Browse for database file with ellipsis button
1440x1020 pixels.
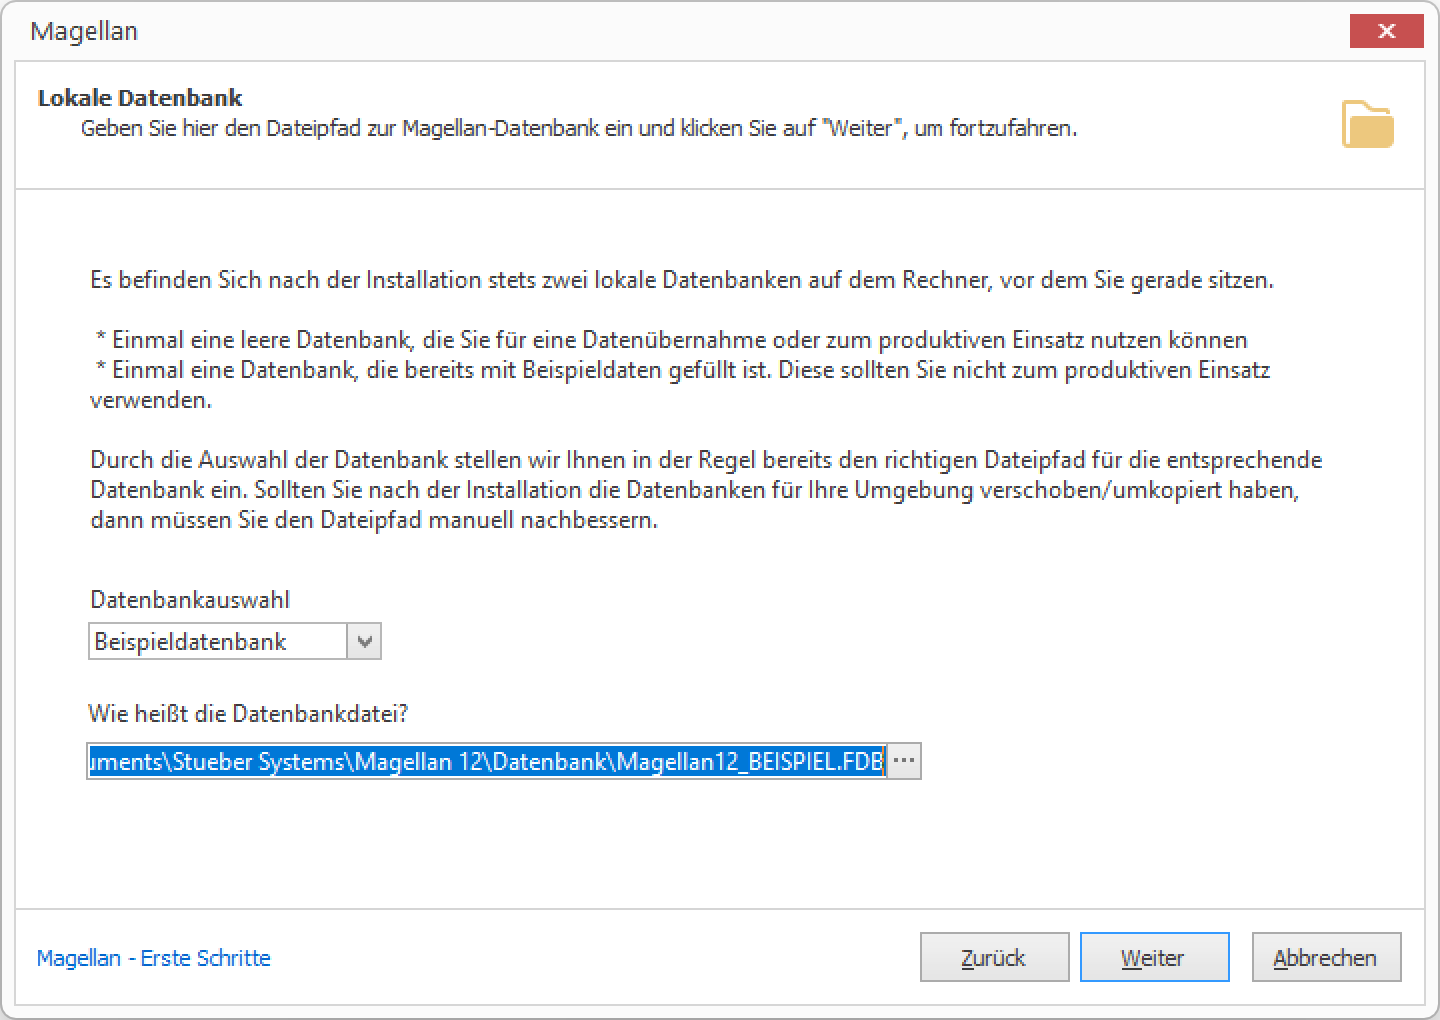[x=904, y=762]
